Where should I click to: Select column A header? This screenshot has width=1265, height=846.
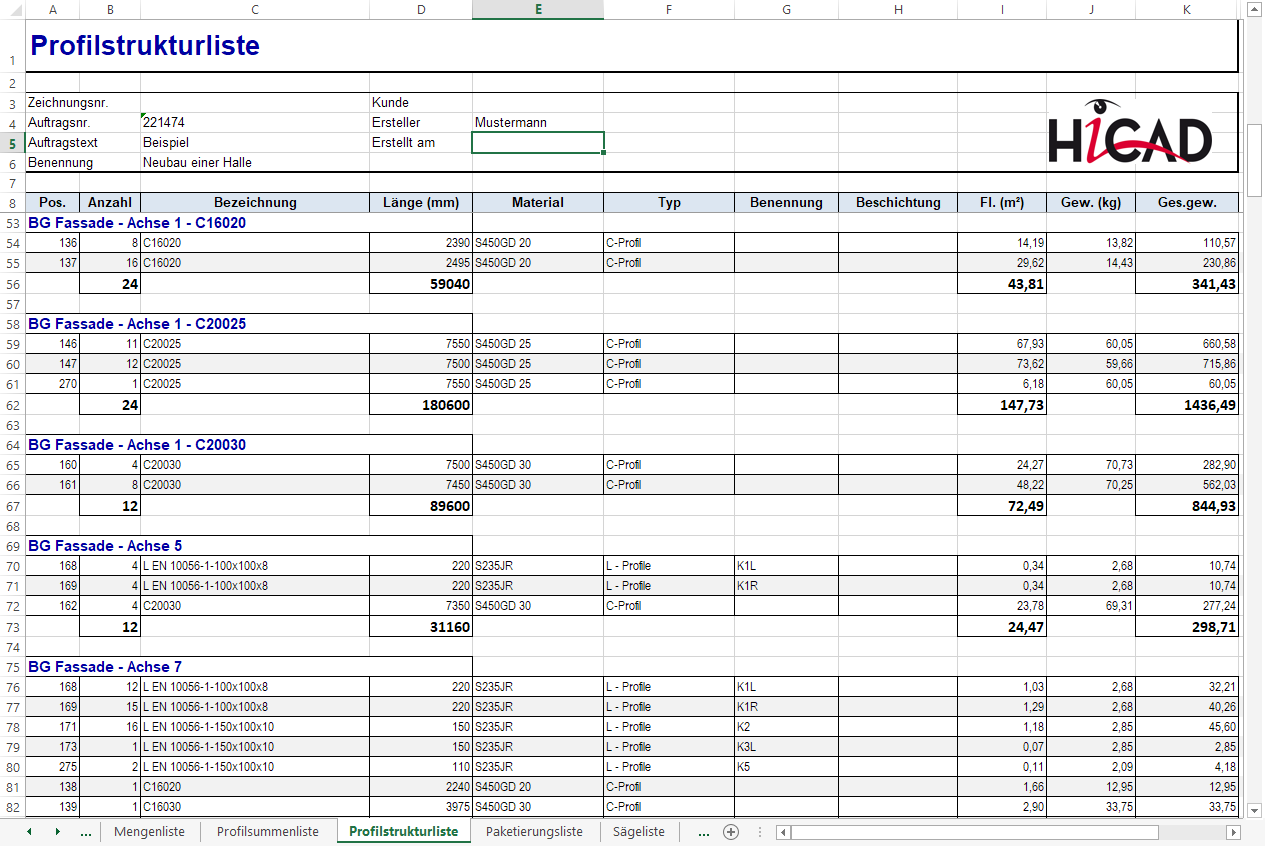(x=52, y=10)
